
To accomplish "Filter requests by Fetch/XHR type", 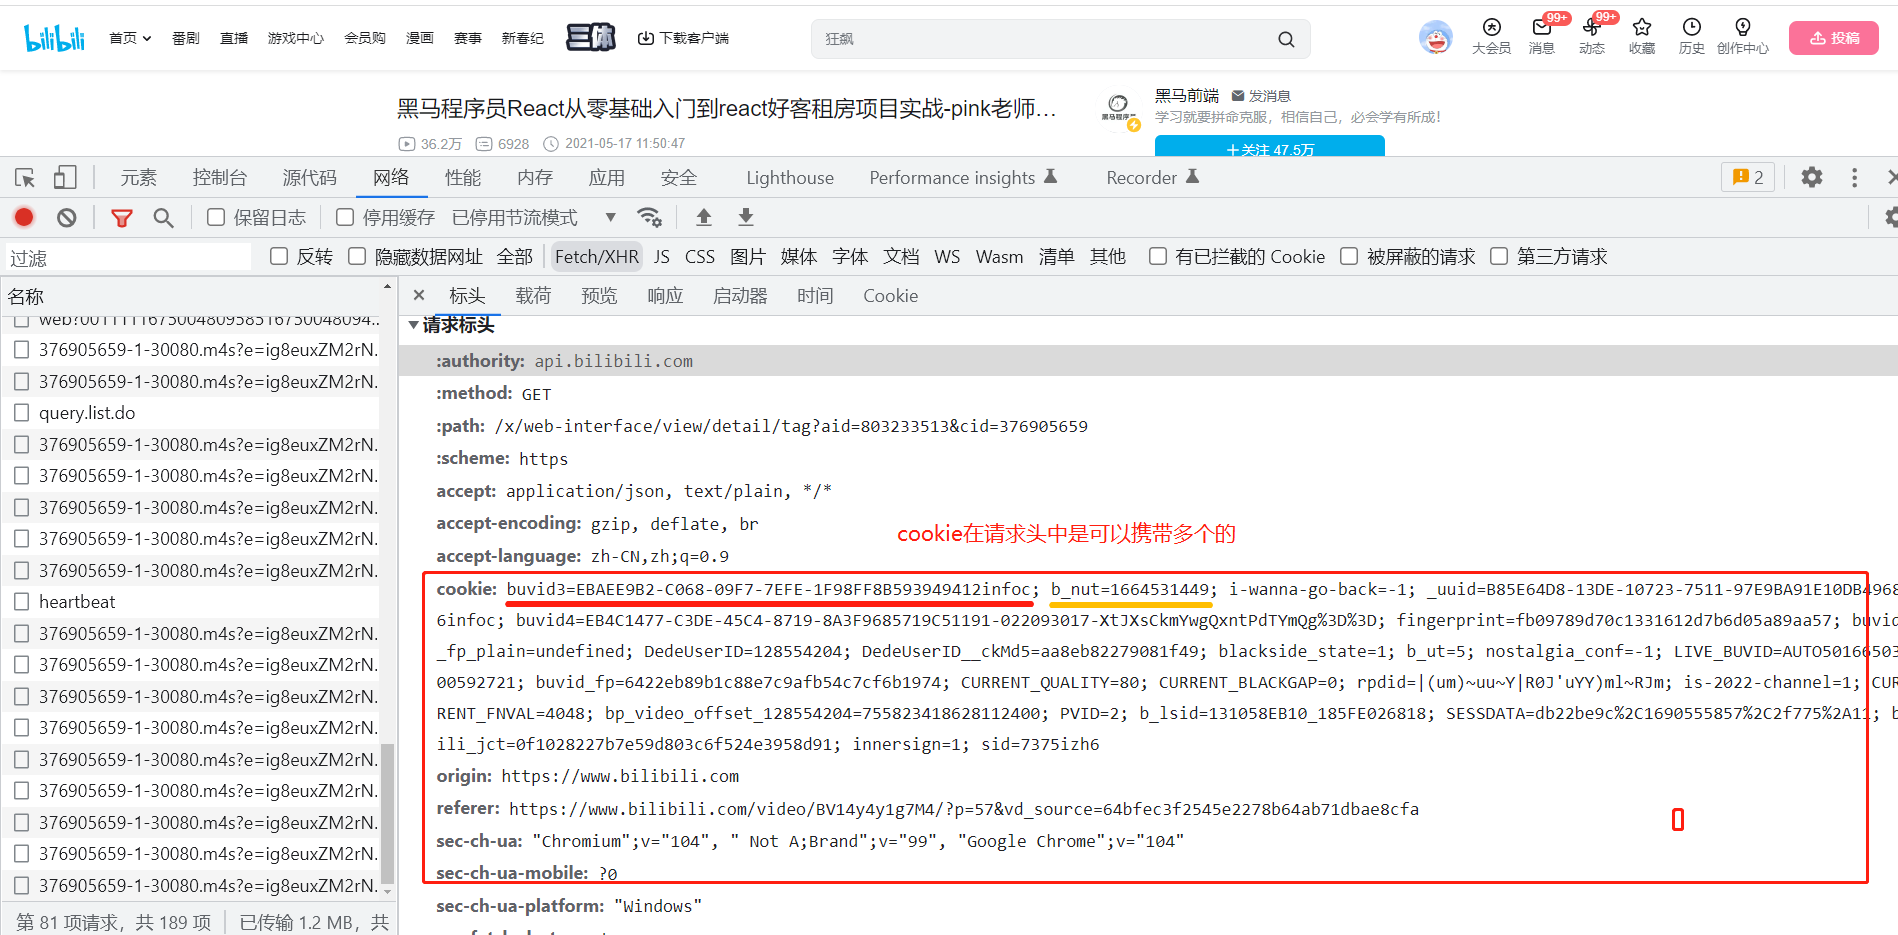I will click(597, 256).
